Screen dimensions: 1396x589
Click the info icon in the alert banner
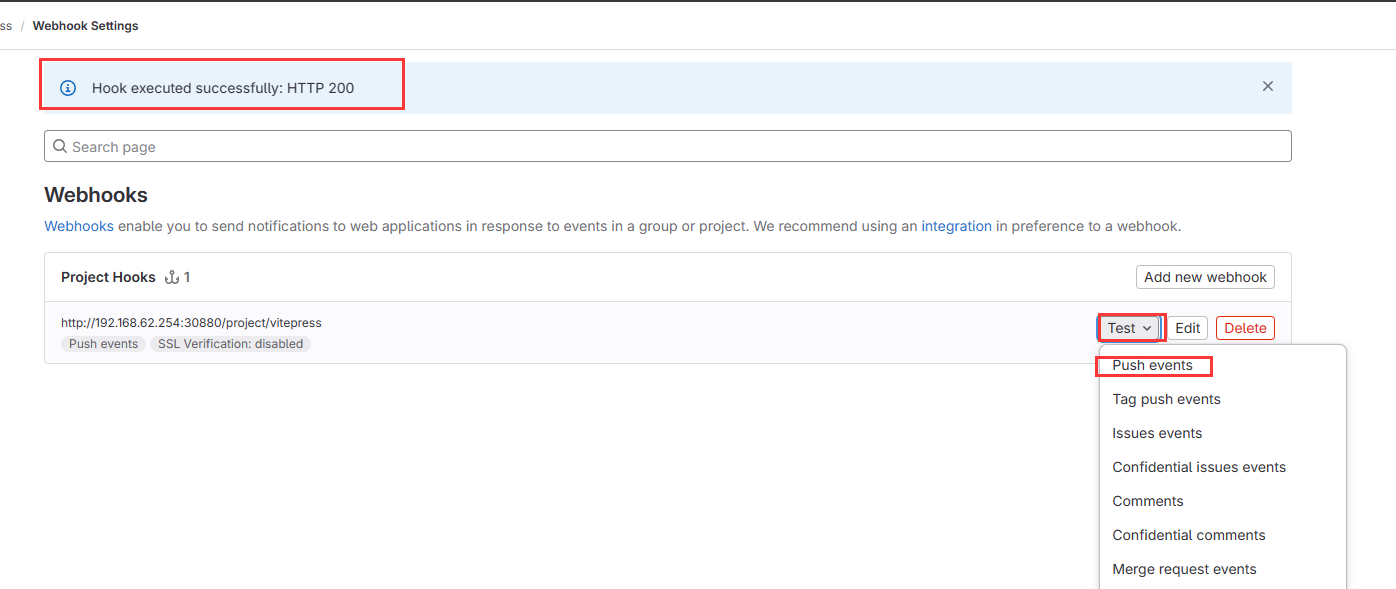click(68, 88)
